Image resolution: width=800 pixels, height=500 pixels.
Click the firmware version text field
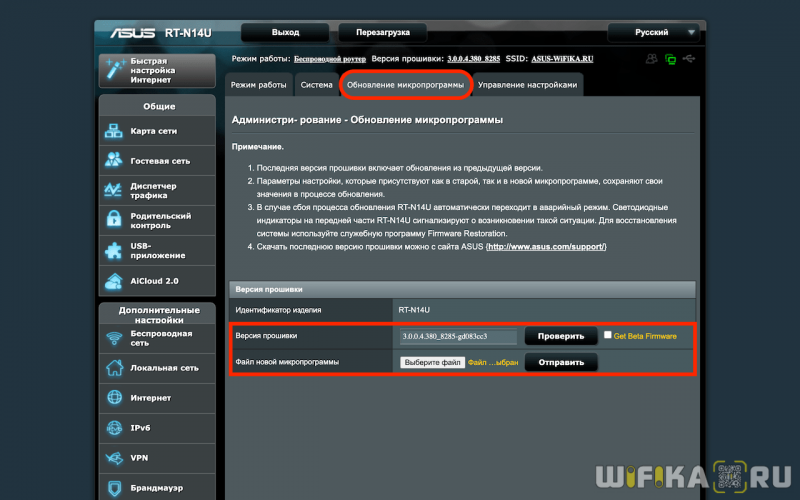coord(458,336)
